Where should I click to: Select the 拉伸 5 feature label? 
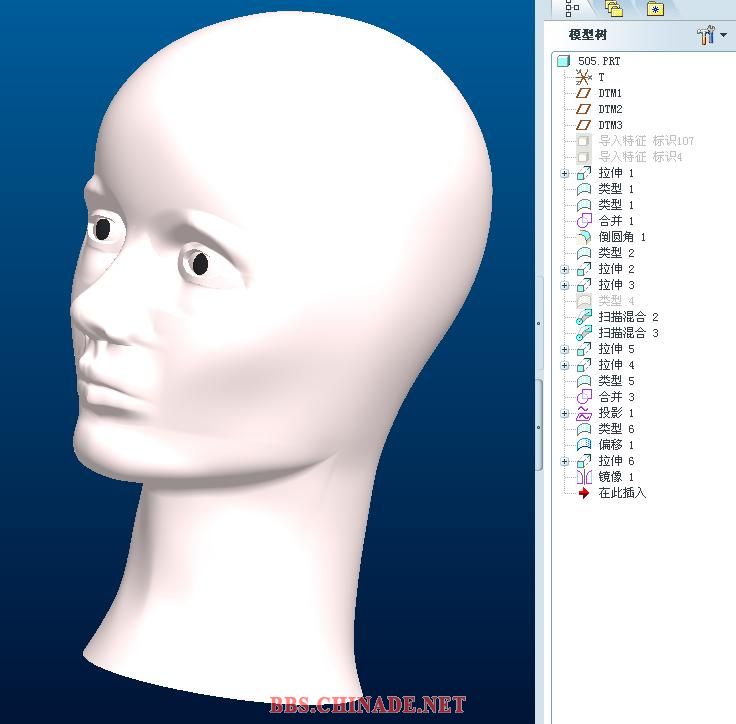pos(616,349)
